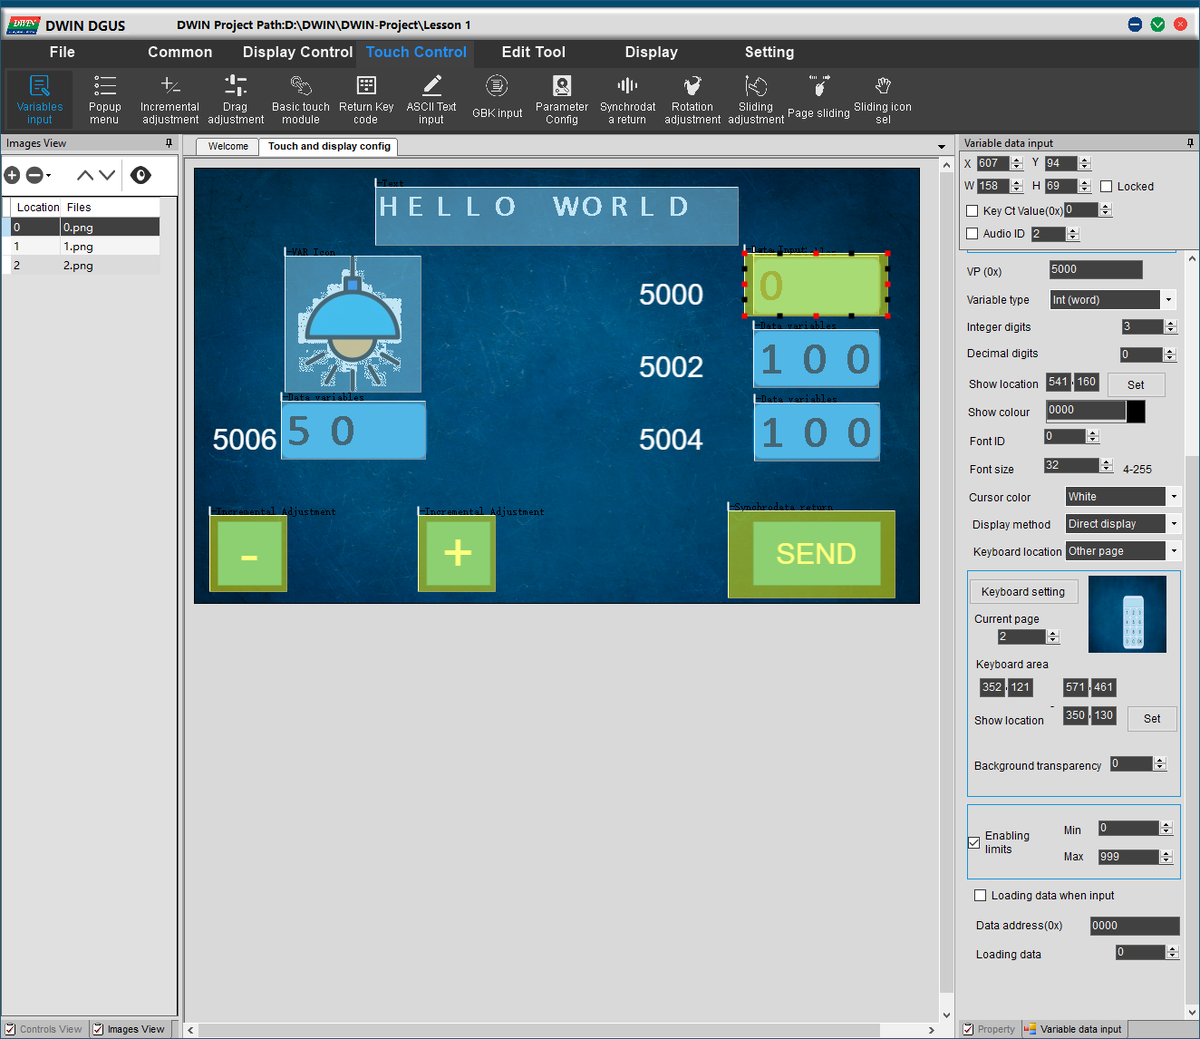The width and height of the screenshot is (1200, 1039).
Task: Toggle the Images View checkbox
Action: (x=98, y=1029)
